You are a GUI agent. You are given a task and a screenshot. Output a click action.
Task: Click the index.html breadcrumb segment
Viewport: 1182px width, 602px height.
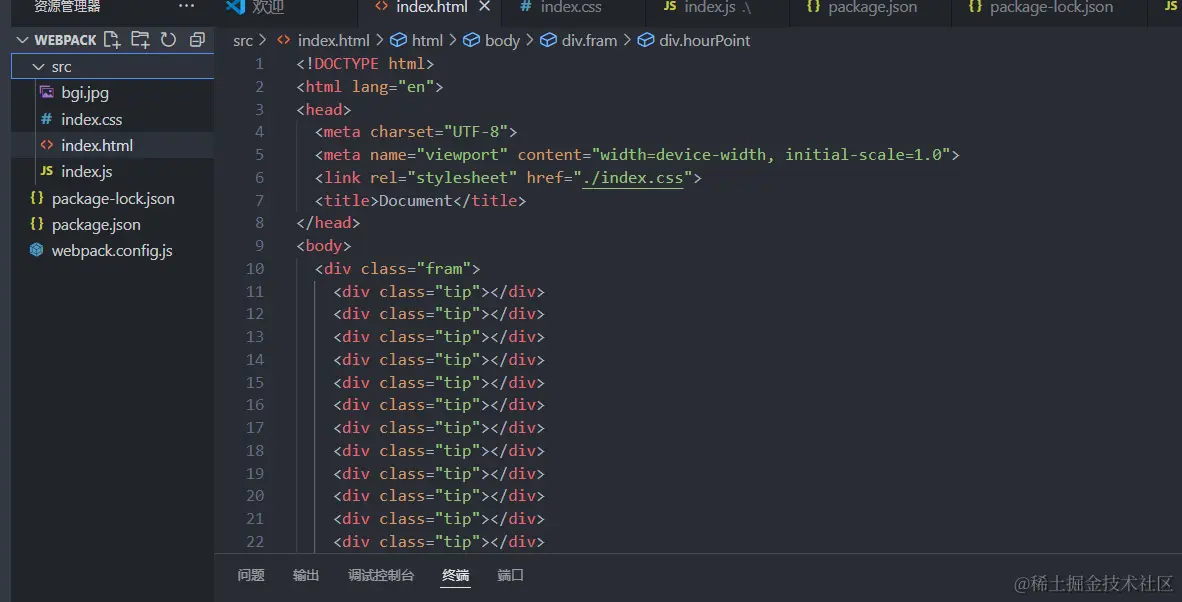(x=331, y=41)
